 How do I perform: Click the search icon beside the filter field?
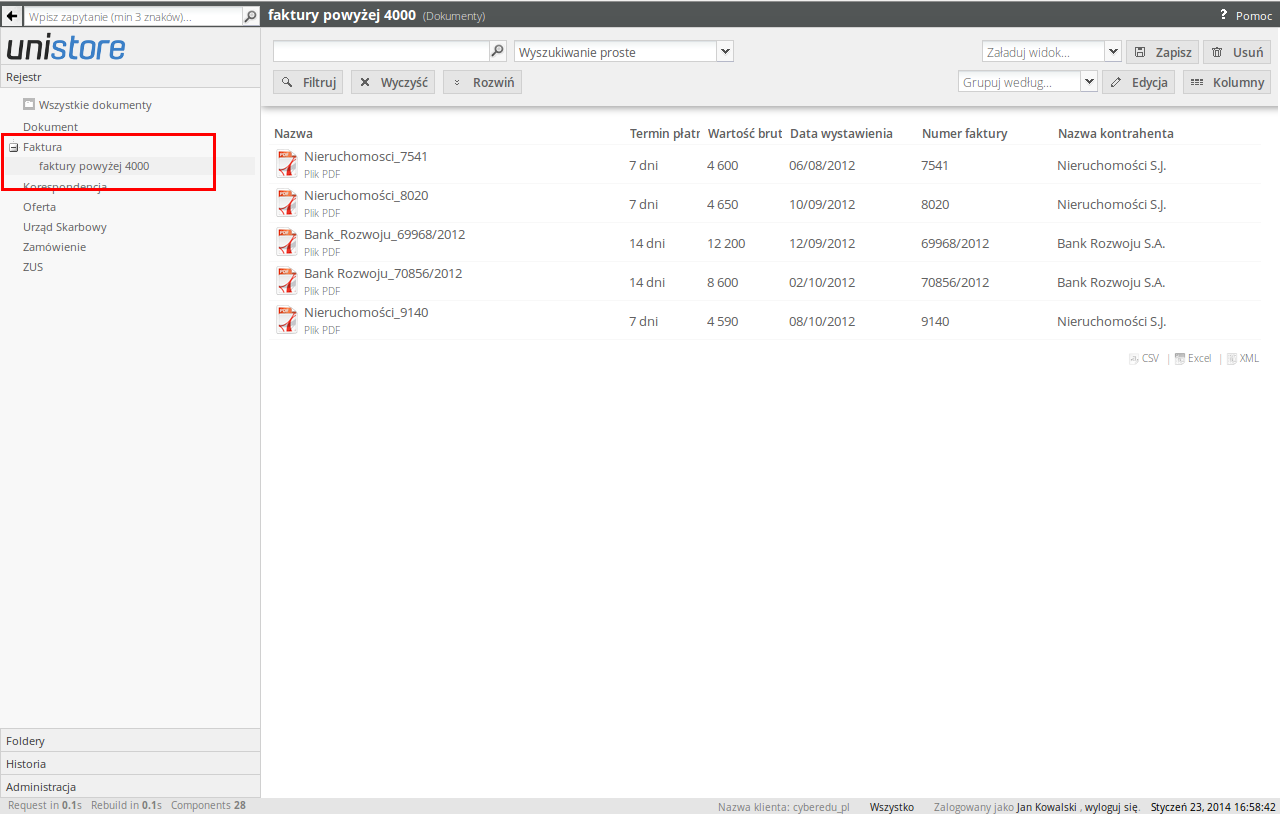click(497, 51)
